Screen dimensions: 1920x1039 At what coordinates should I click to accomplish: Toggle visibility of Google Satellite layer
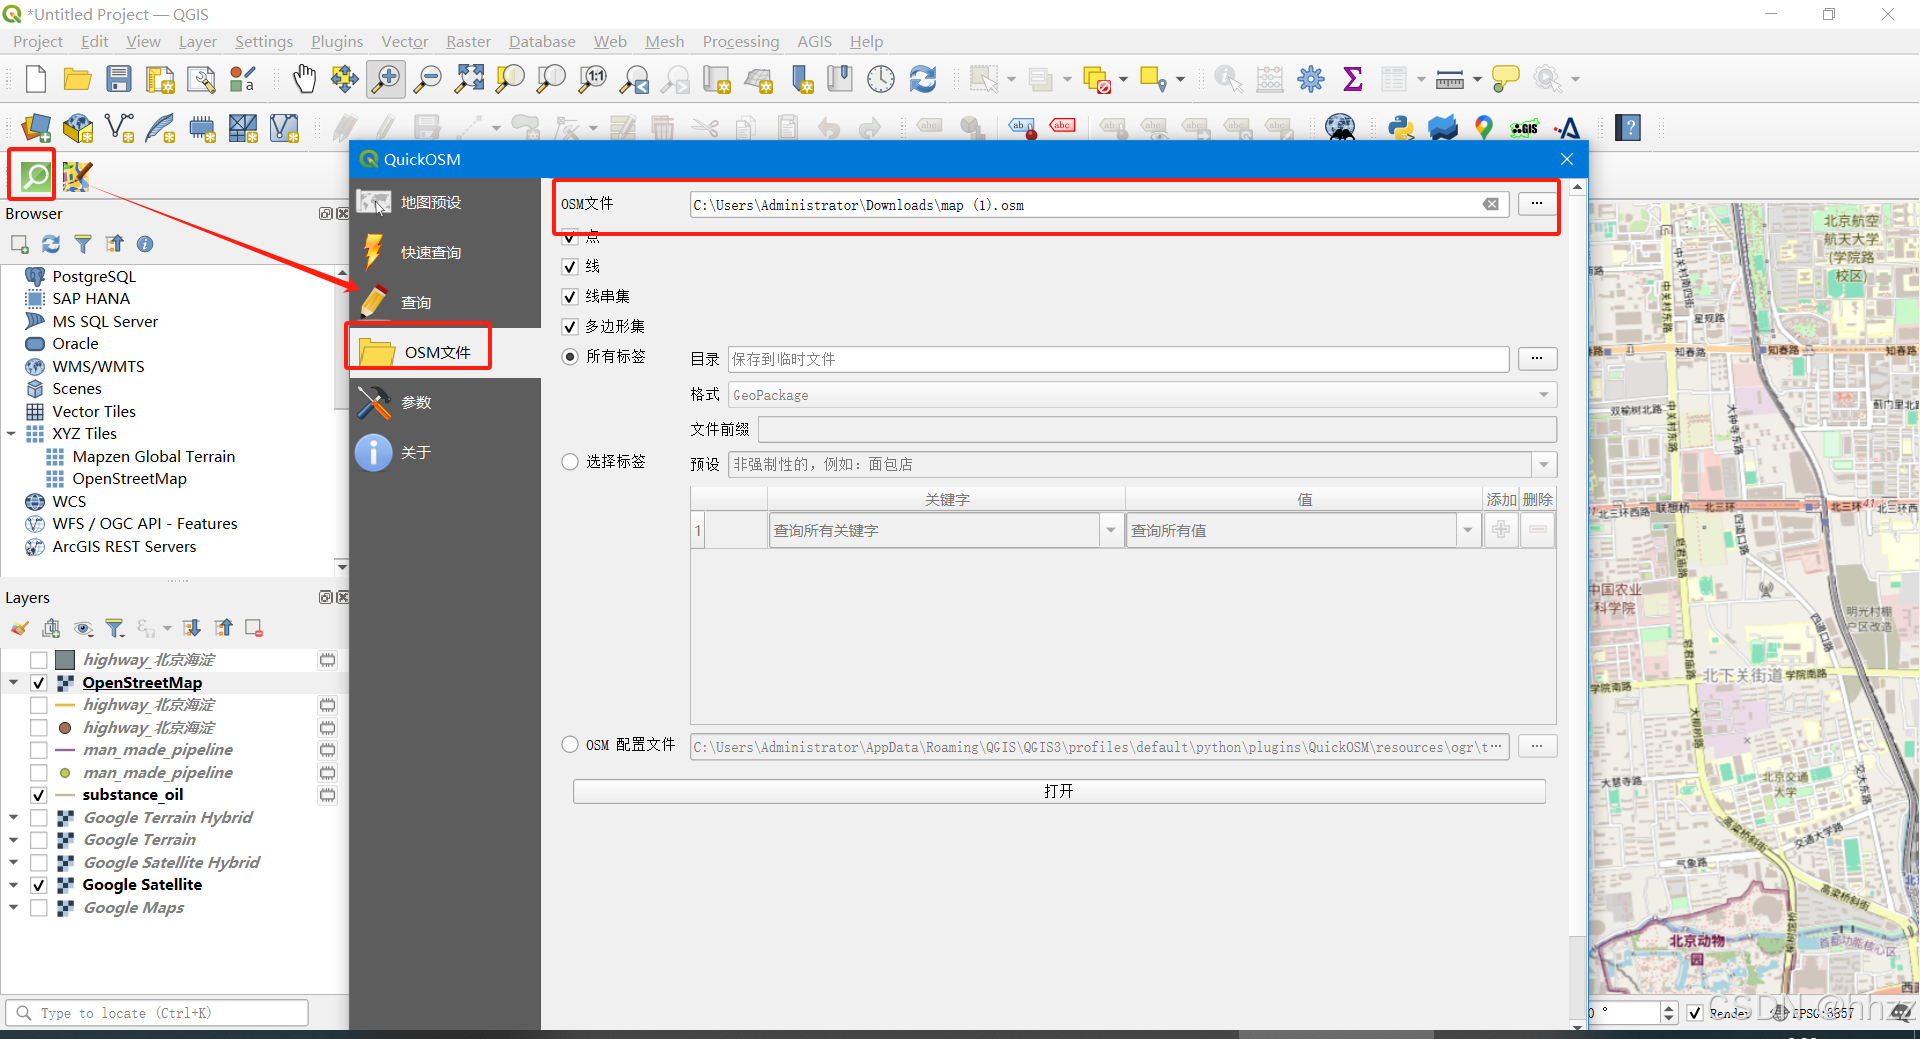coord(39,886)
